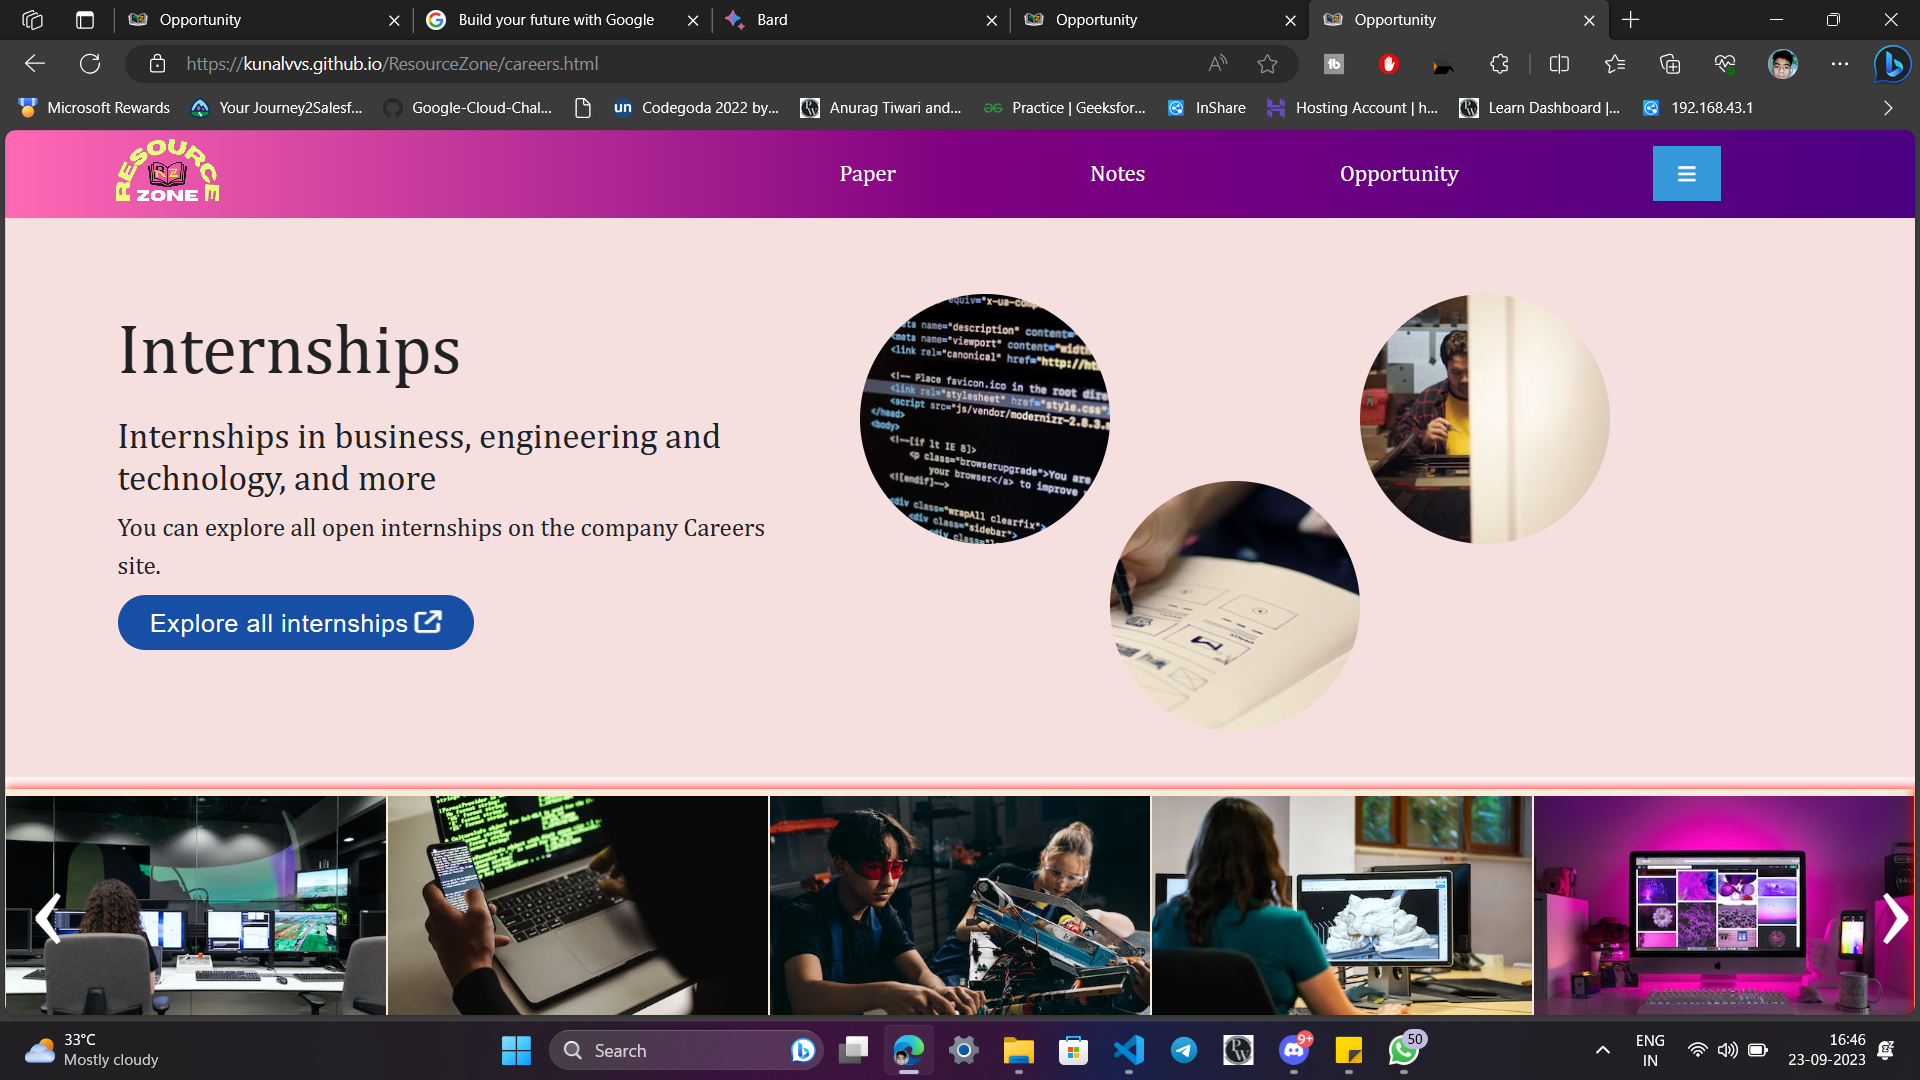Screen dimensions: 1920x1080
Task: Open the Opportunity nav menu item
Action: pos(1399,174)
